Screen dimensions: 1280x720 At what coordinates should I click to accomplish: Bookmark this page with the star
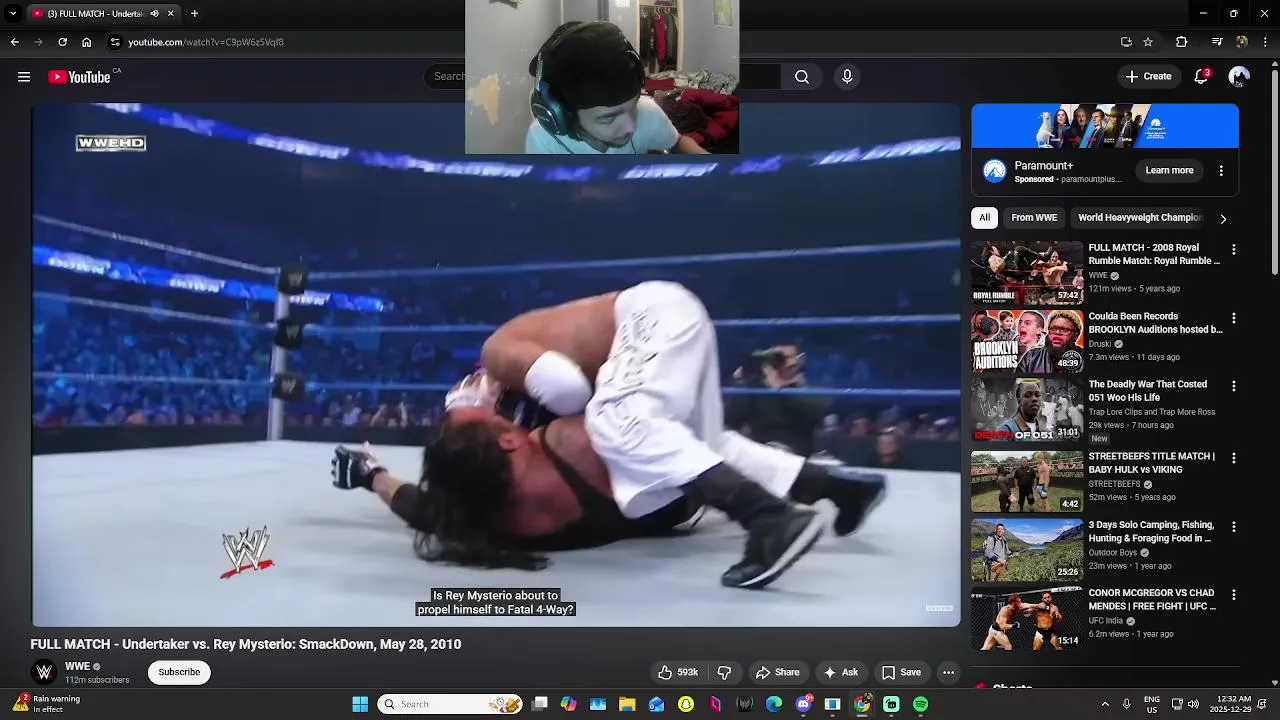pos(1148,42)
